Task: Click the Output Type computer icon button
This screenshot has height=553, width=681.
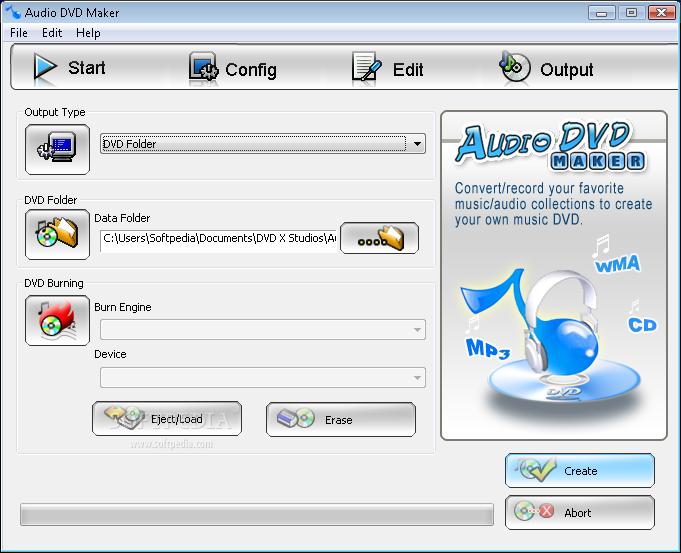Action: point(57,149)
